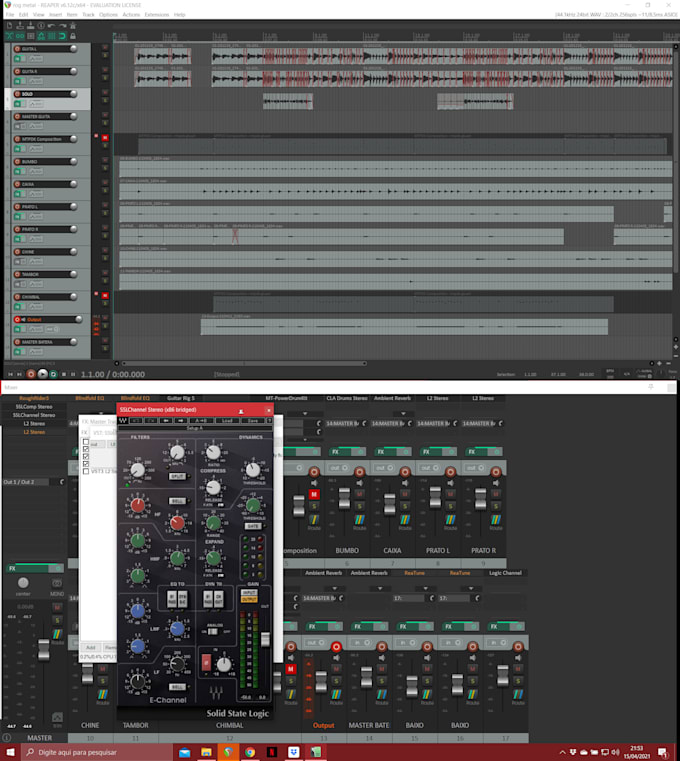This screenshot has width=680, height=761.
Task: Click the transport Stop button
Action: click(x=64, y=374)
